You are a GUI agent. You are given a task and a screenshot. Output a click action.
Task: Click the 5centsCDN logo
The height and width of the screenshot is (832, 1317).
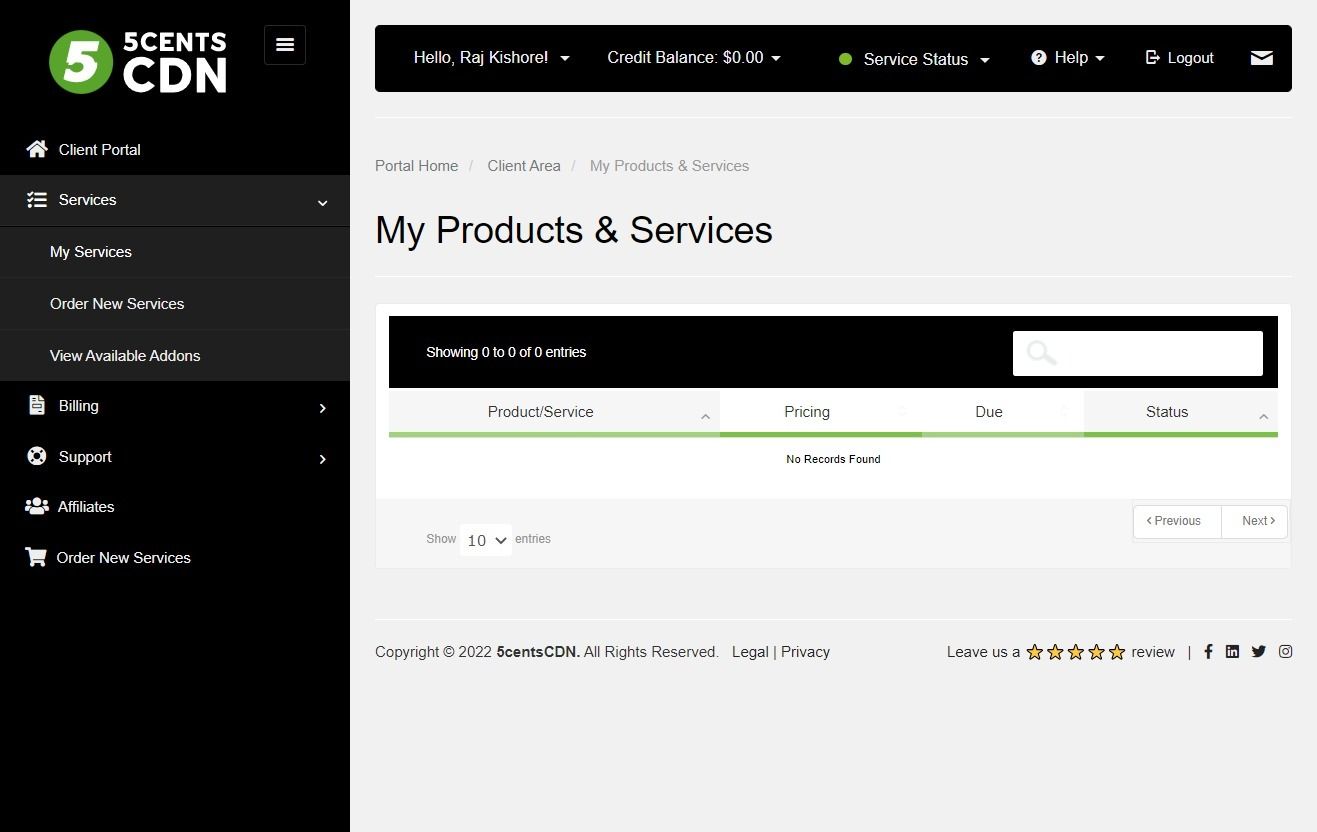138,62
